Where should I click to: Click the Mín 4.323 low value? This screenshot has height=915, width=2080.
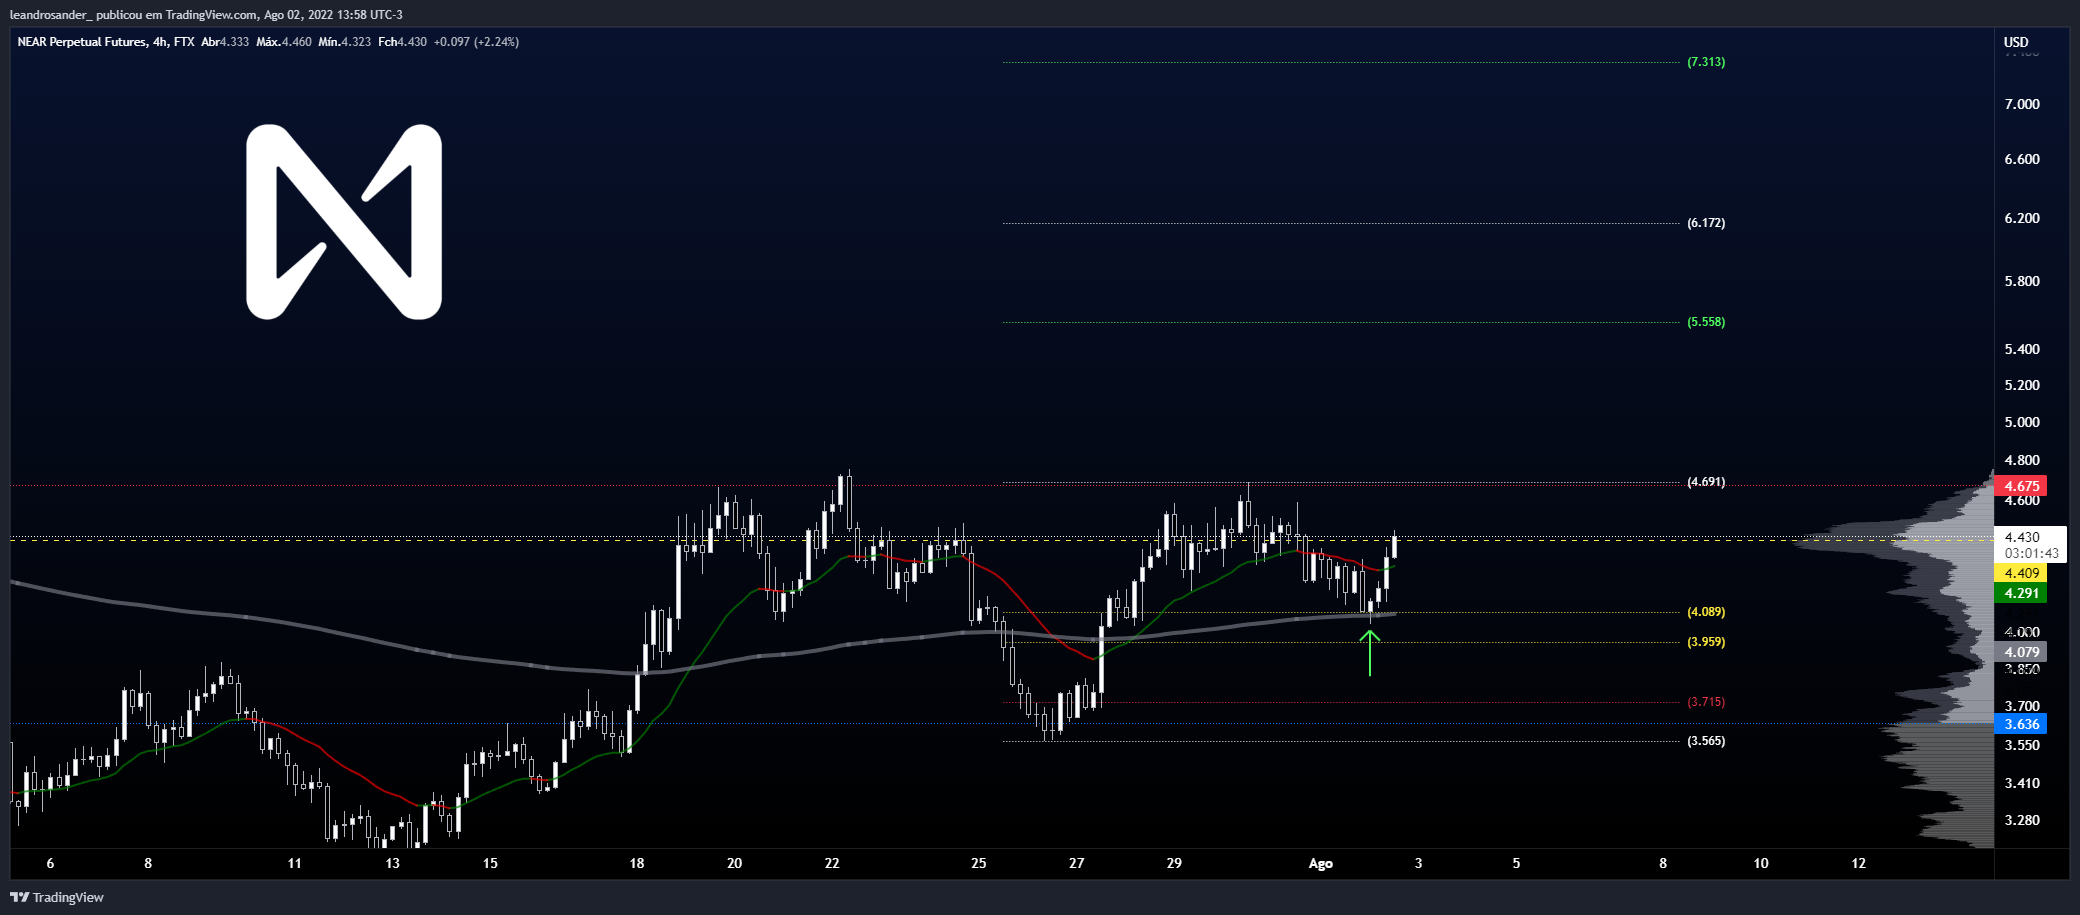[x=344, y=42]
